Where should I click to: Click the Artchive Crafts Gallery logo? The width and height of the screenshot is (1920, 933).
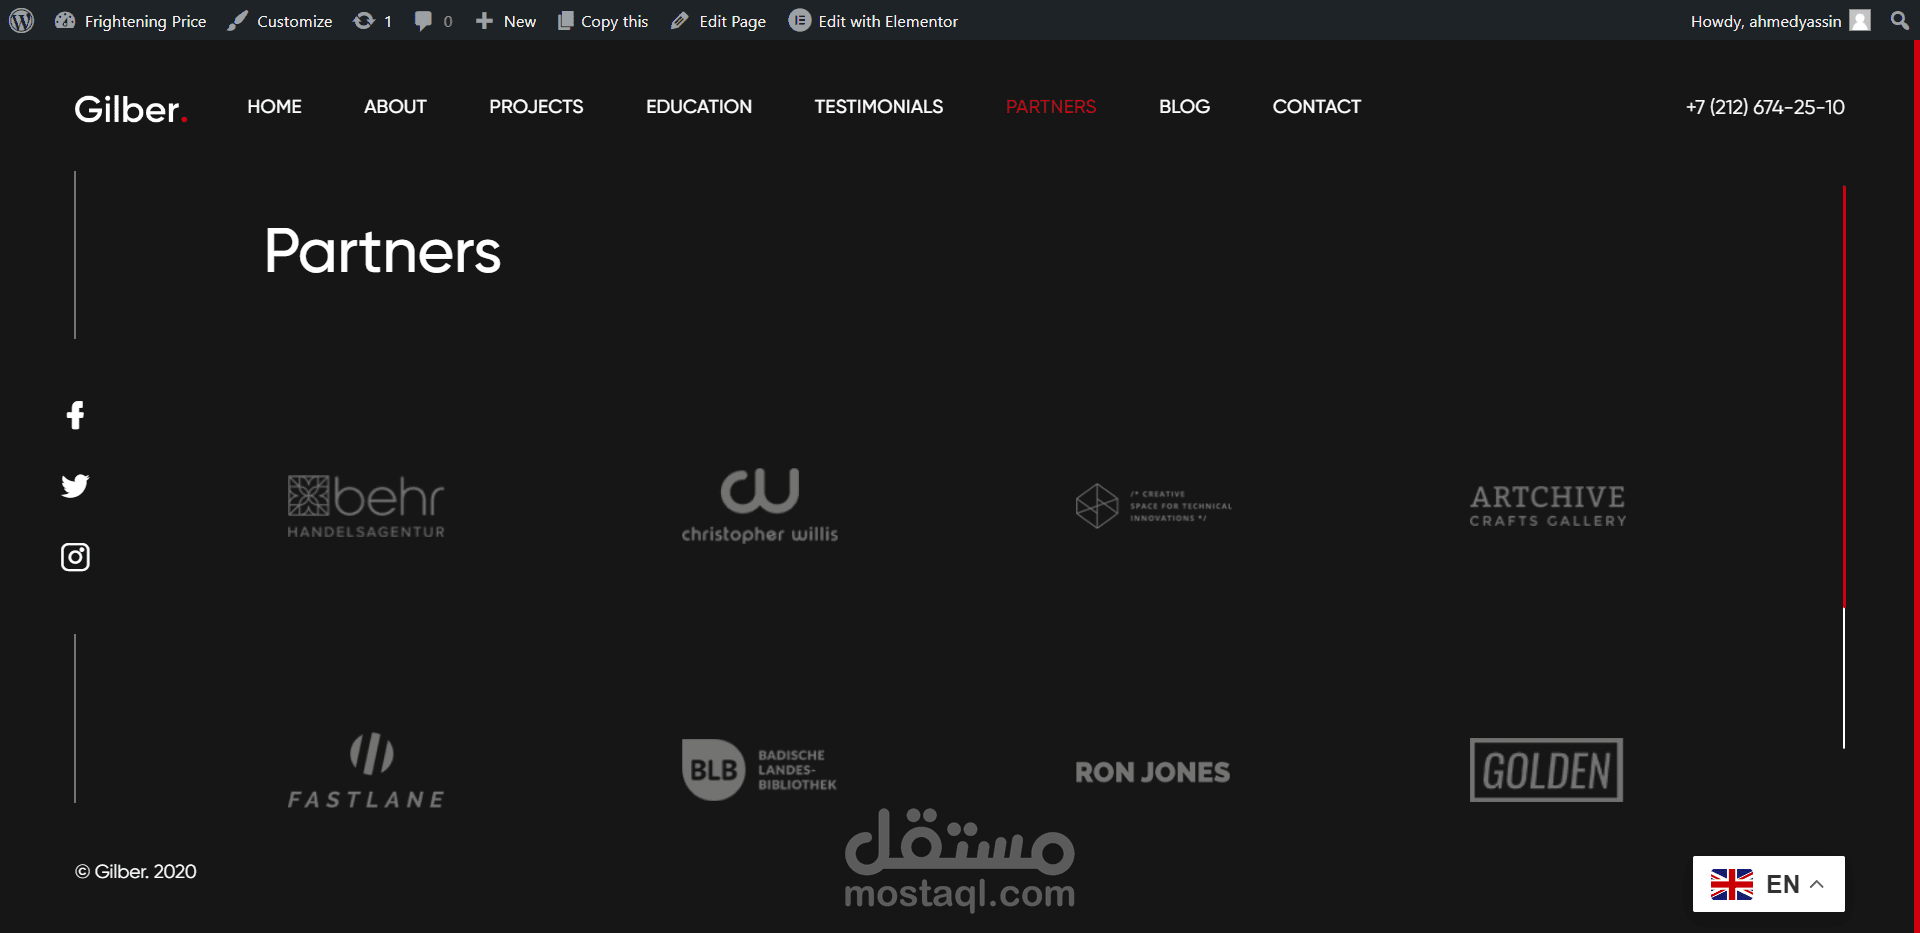pos(1547,506)
